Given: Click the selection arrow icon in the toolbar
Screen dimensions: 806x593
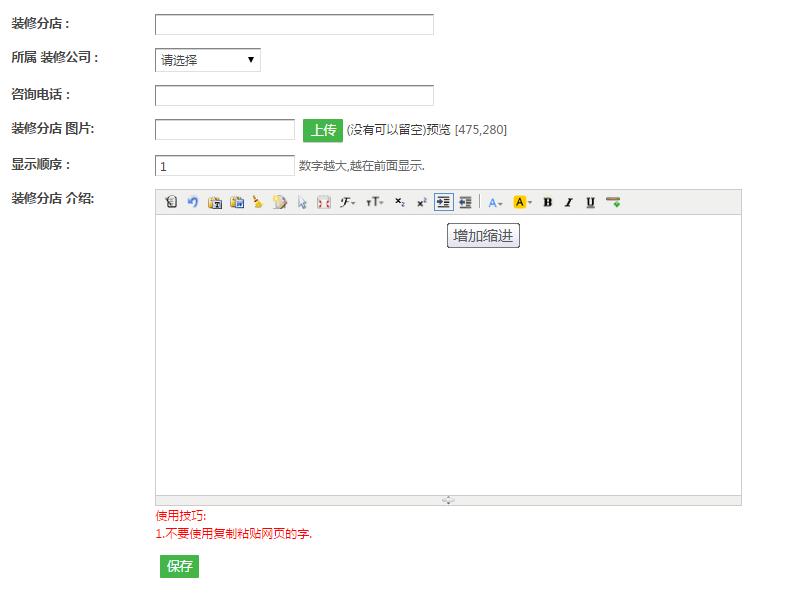Looking at the screenshot, I should pos(301,202).
